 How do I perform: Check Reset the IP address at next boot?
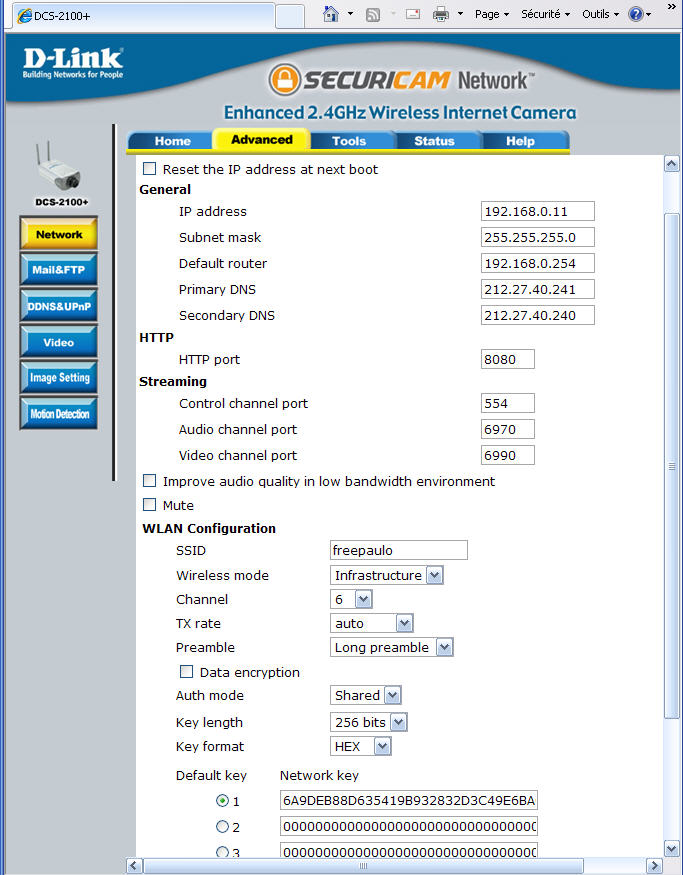tap(150, 169)
